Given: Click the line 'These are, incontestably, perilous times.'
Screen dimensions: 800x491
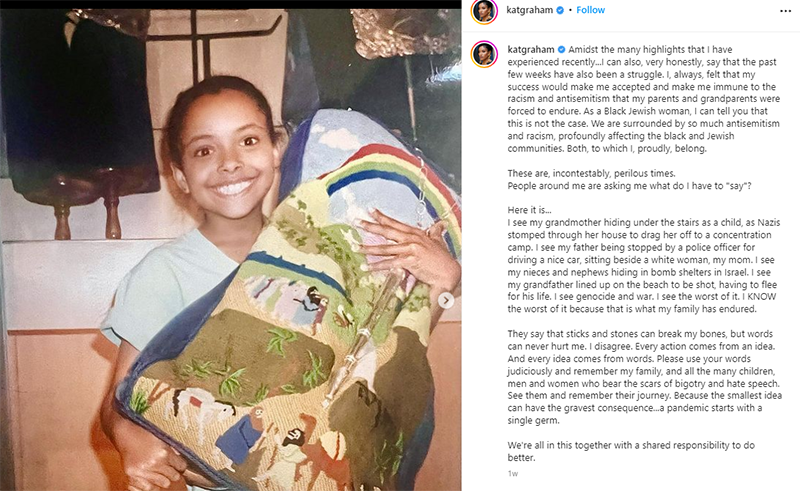Looking at the screenshot, I should (x=591, y=173).
